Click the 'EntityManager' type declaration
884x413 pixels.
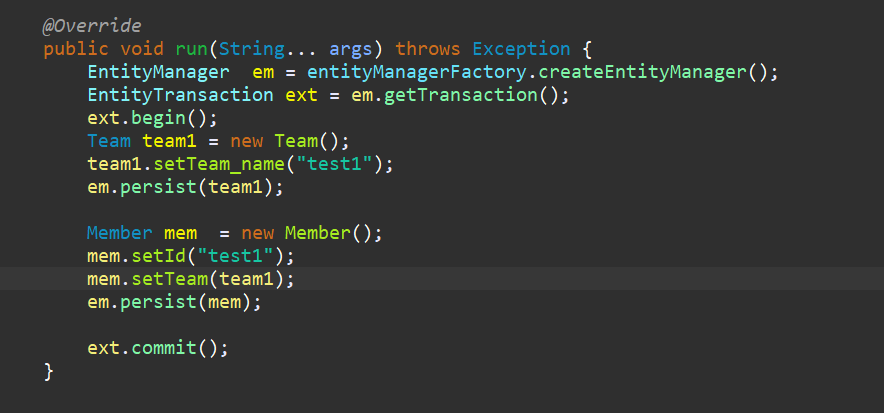click(158, 72)
